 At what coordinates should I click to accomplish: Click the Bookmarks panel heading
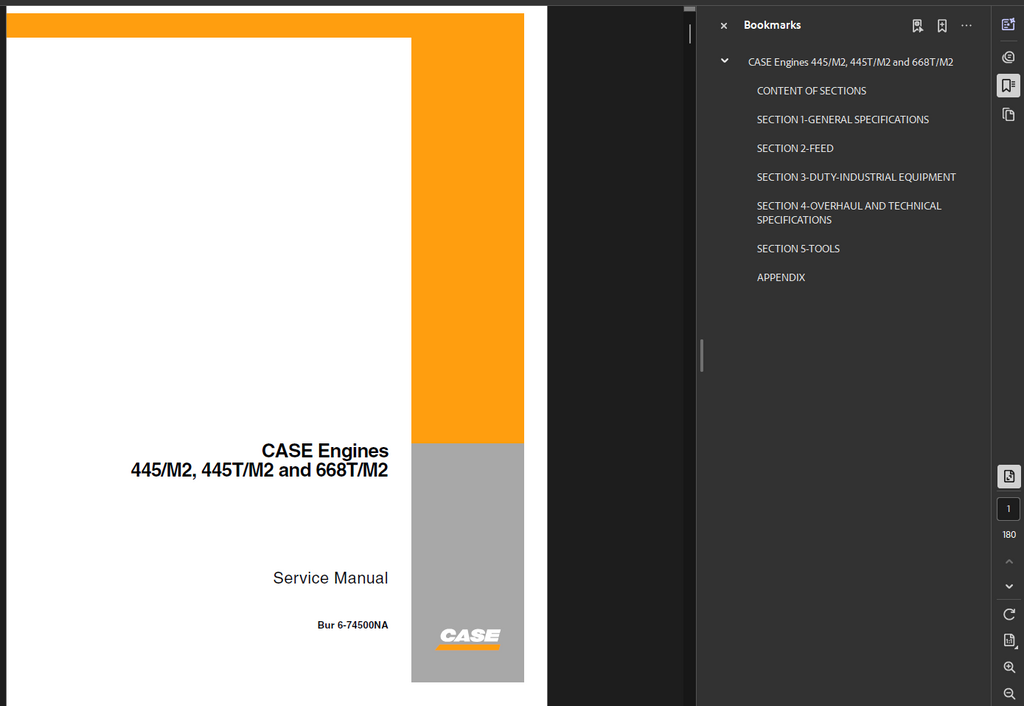tap(772, 25)
